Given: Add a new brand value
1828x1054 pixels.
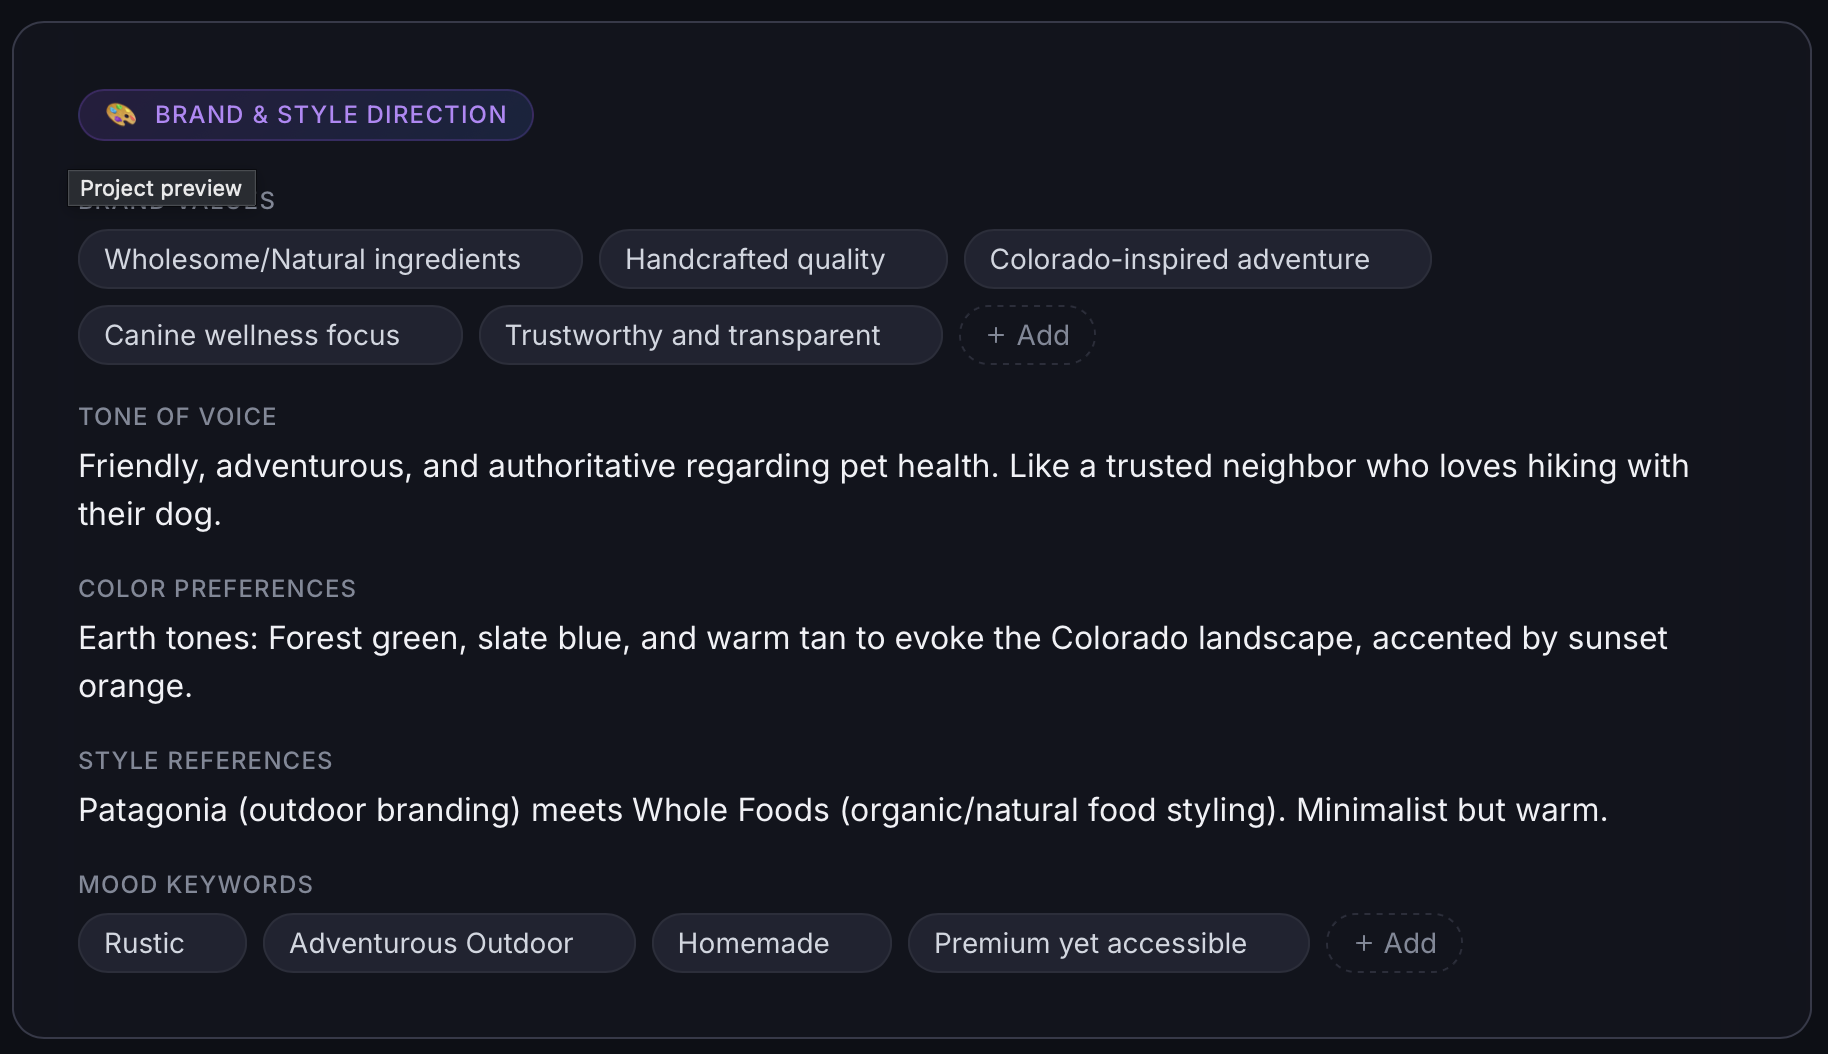Looking at the screenshot, I should (1027, 335).
